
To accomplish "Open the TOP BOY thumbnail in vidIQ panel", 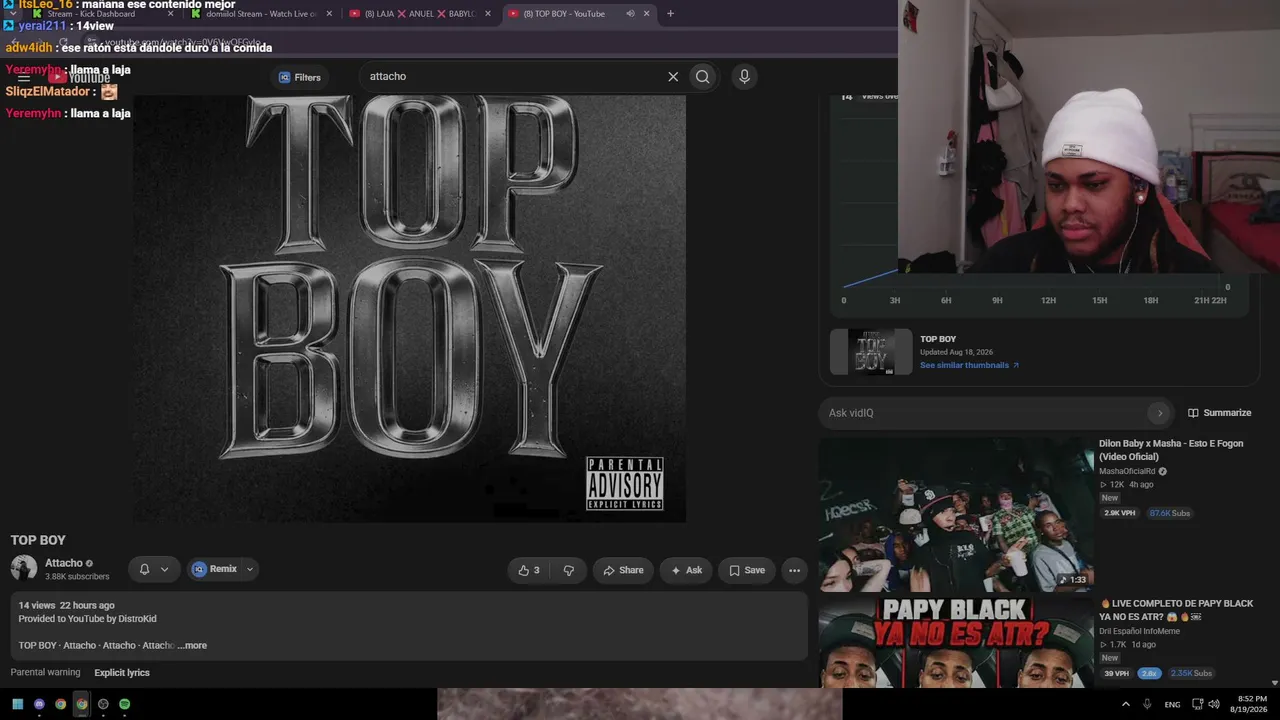I will click(x=871, y=352).
